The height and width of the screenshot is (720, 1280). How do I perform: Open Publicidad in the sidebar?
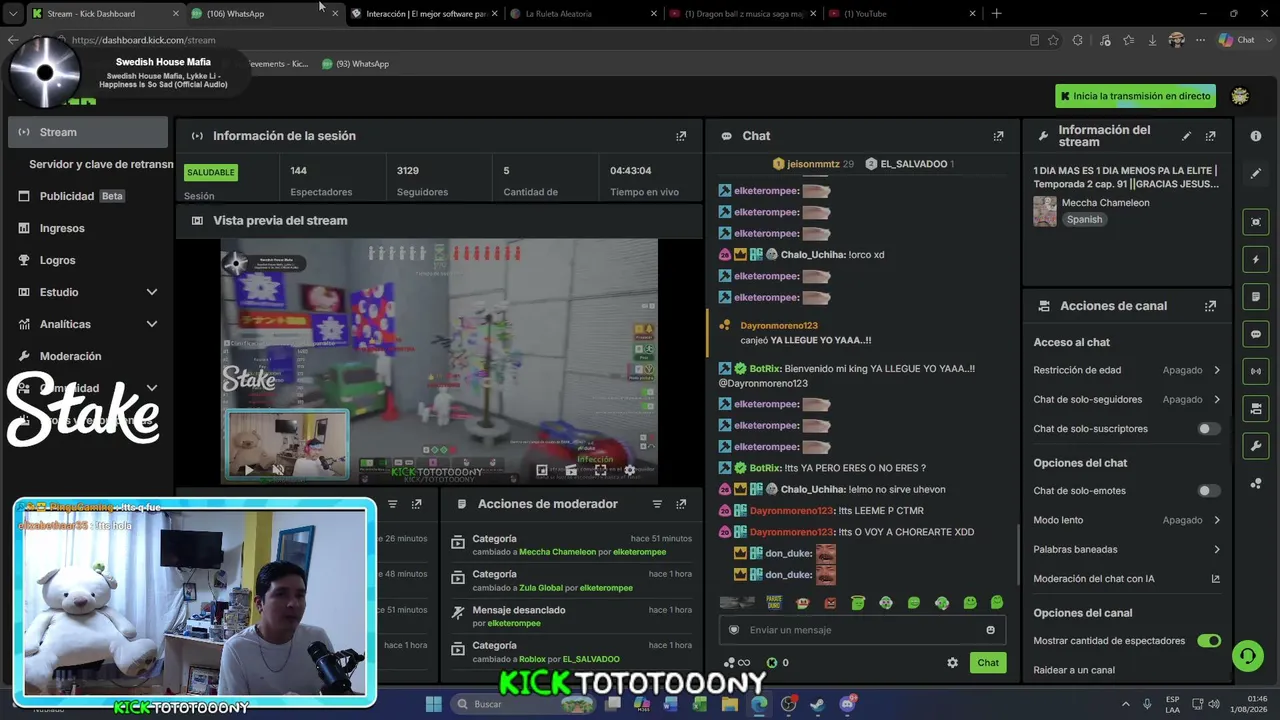(x=88, y=196)
